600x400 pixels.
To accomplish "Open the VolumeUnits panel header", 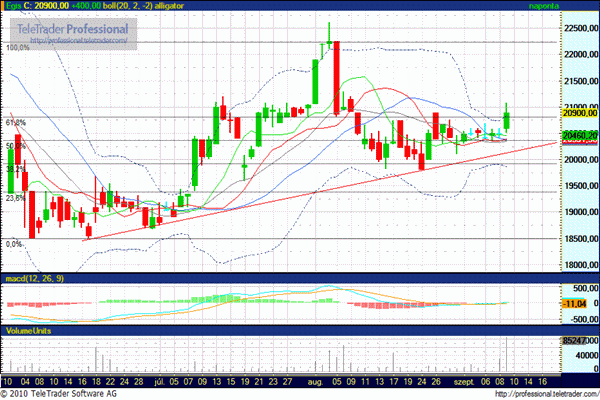I will click(x=28, y=327).
